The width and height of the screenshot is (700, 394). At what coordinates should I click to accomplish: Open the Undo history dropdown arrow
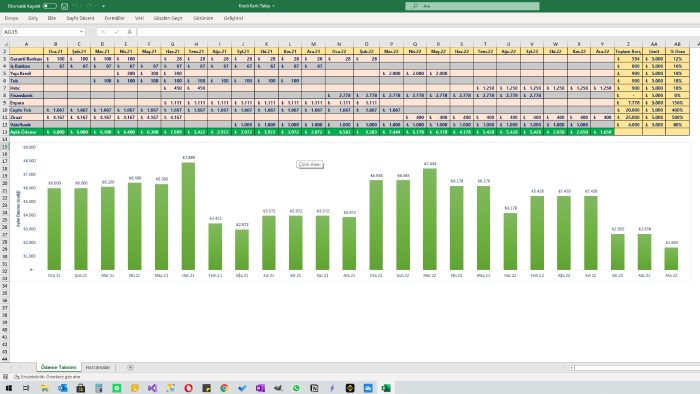click(x=81, y=6)
